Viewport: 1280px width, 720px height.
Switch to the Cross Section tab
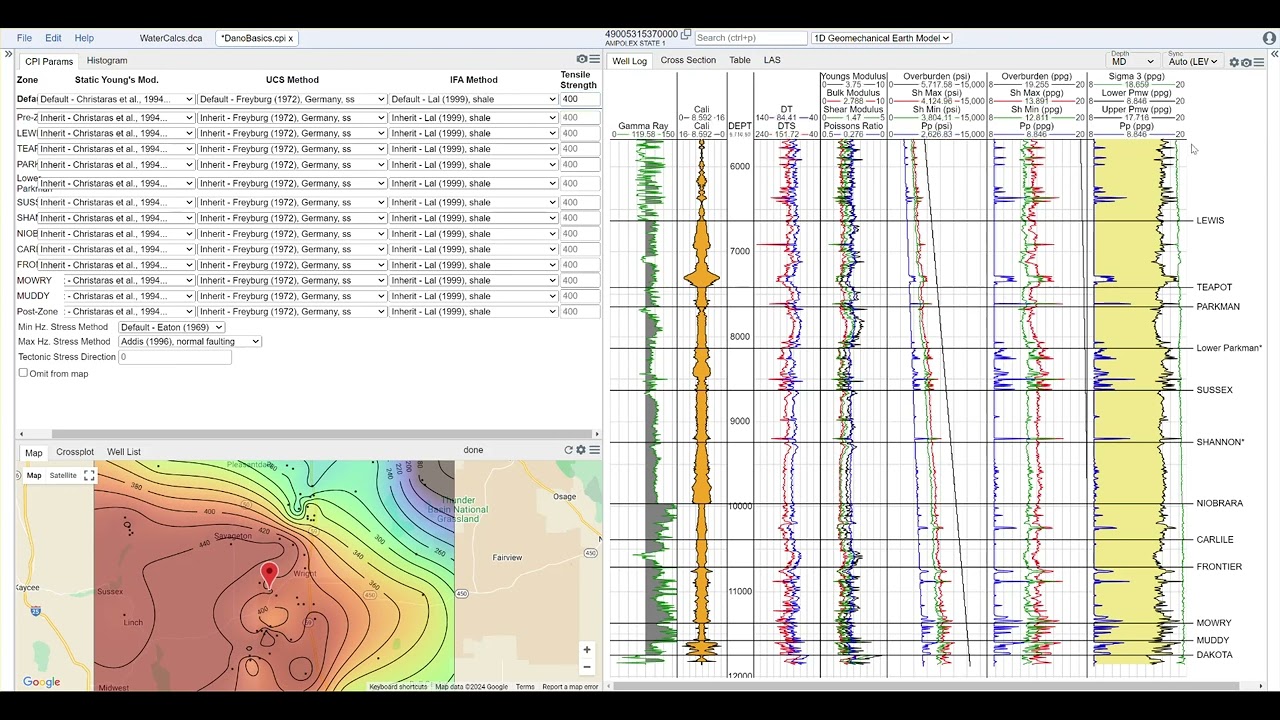pyautogui.click(x=688, y=60)
